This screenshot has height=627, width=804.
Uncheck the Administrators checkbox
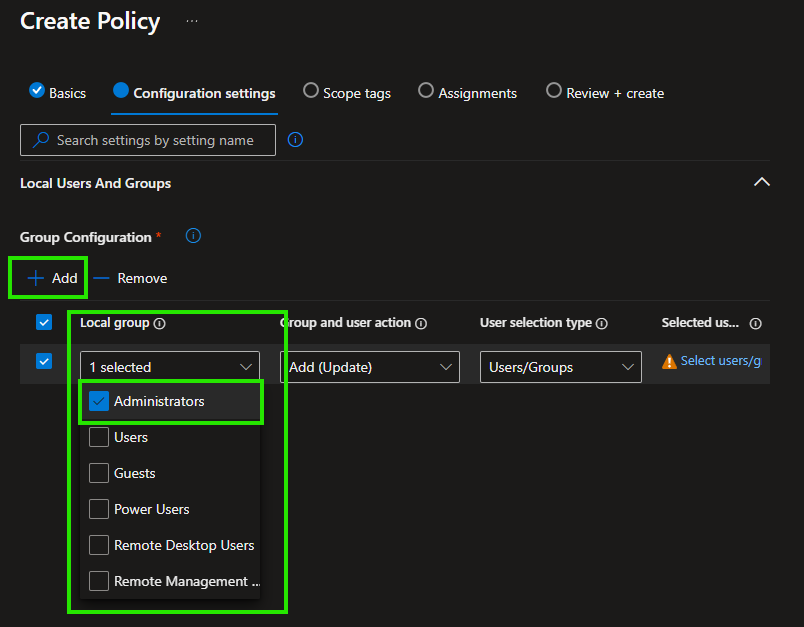point(99,401)
